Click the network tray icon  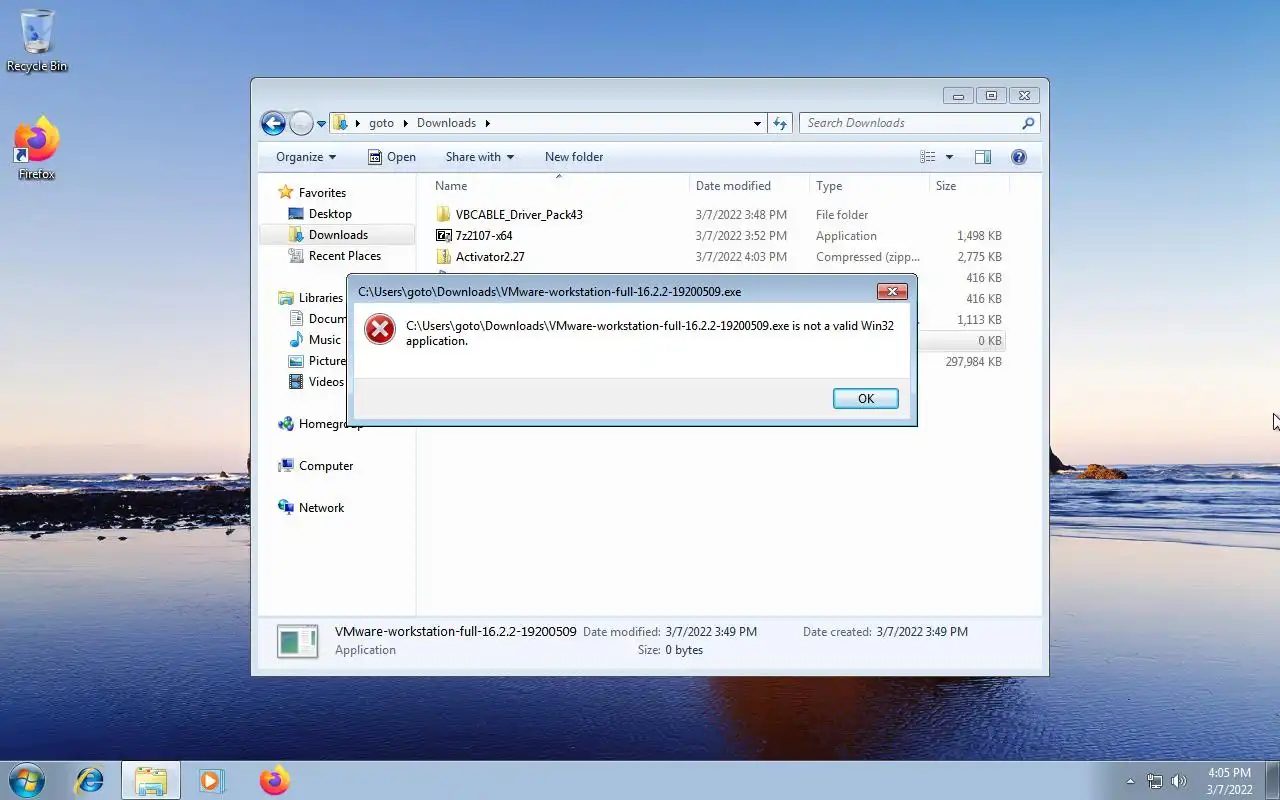pos(1155,781)
